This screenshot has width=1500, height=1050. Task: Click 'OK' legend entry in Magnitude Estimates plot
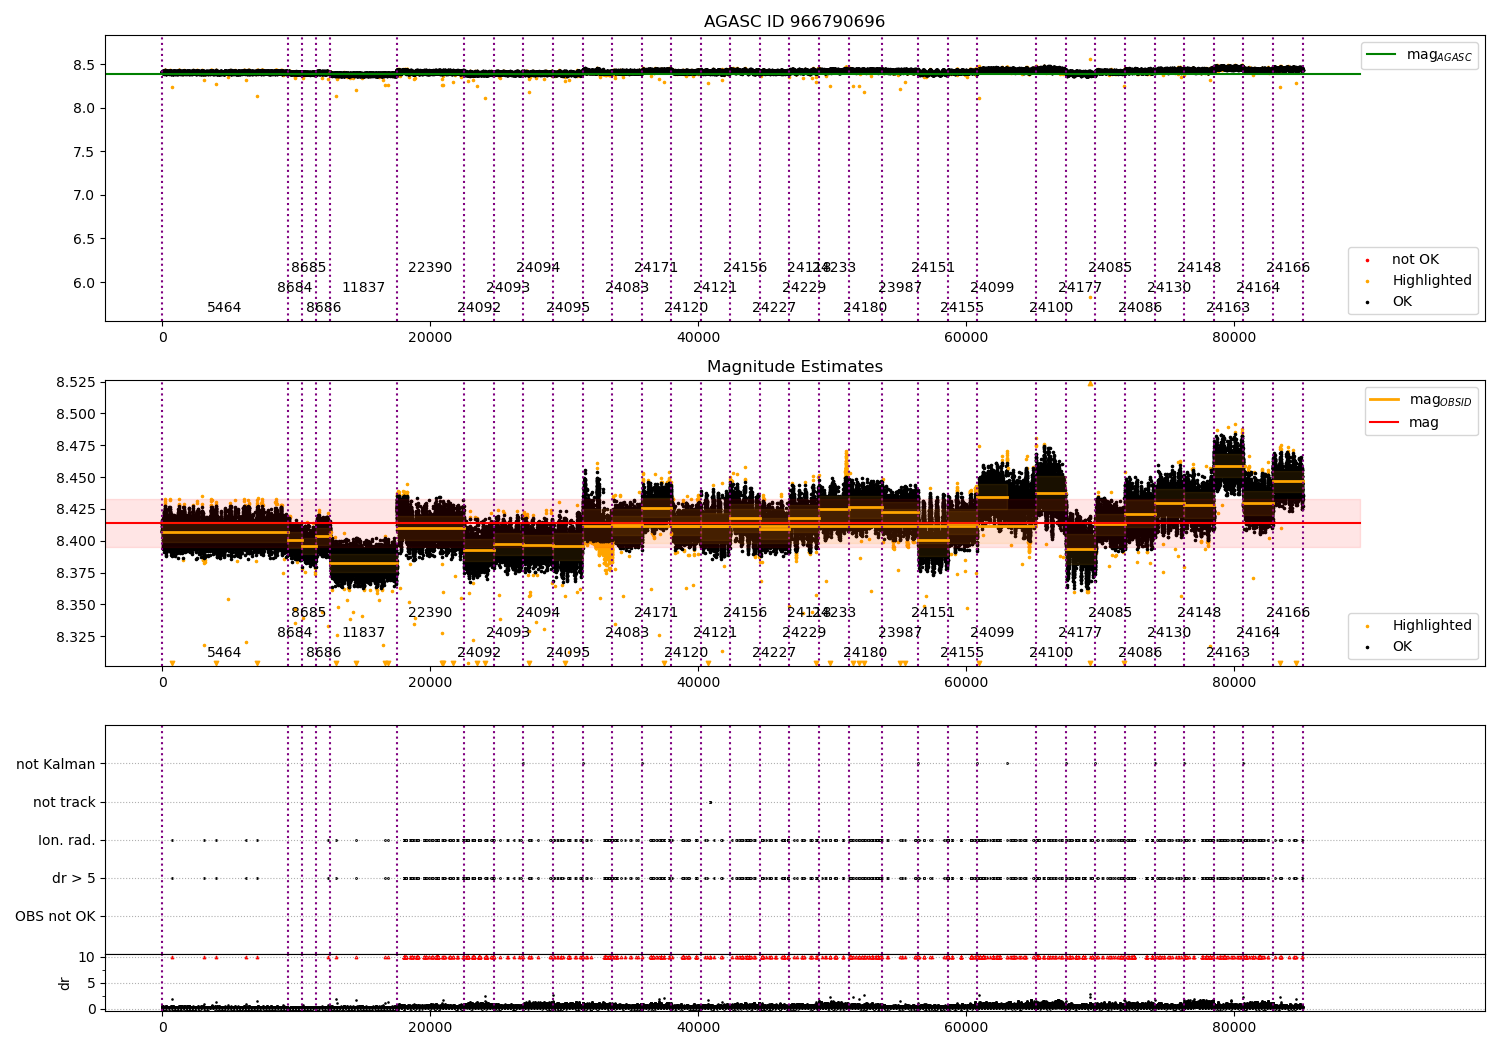(1402, 647)
